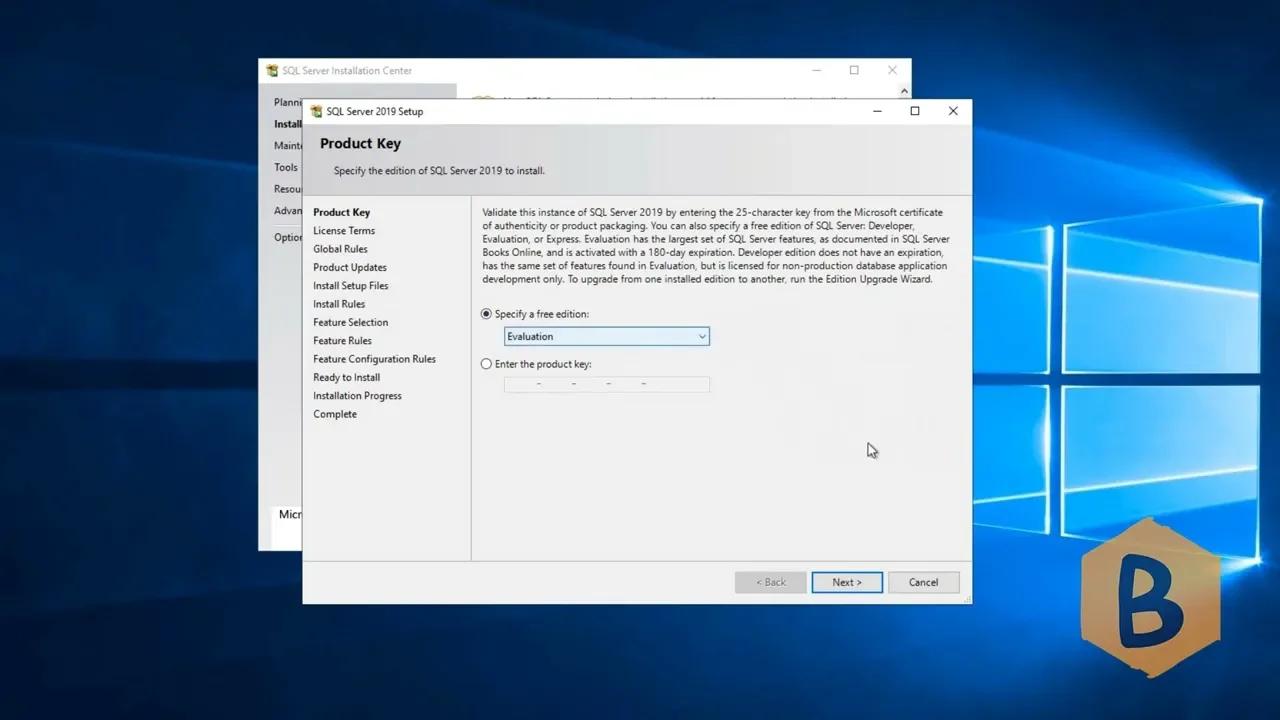Image resolution: width=1280 pixels, height=720 pixels.
Task: Select the Ready to Install step
Action: (346, 377)
